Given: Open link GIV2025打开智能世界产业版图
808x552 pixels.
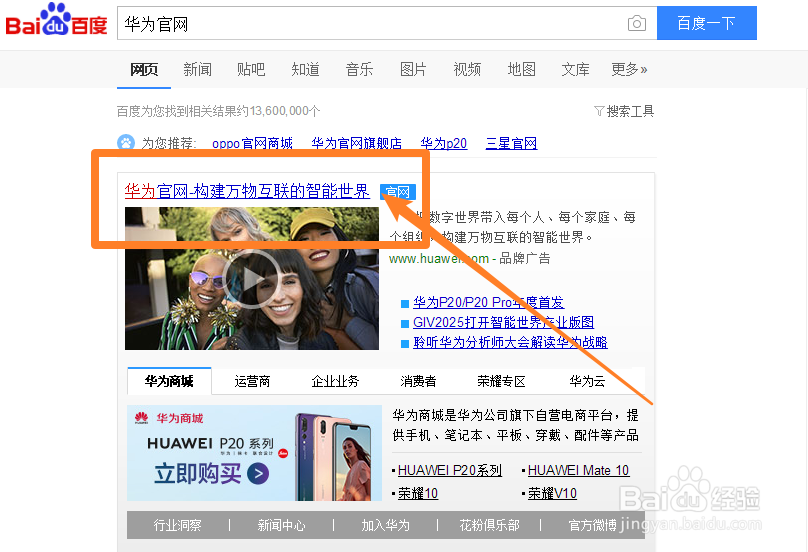Looking at the screenshot, I should tap(503, 322).
